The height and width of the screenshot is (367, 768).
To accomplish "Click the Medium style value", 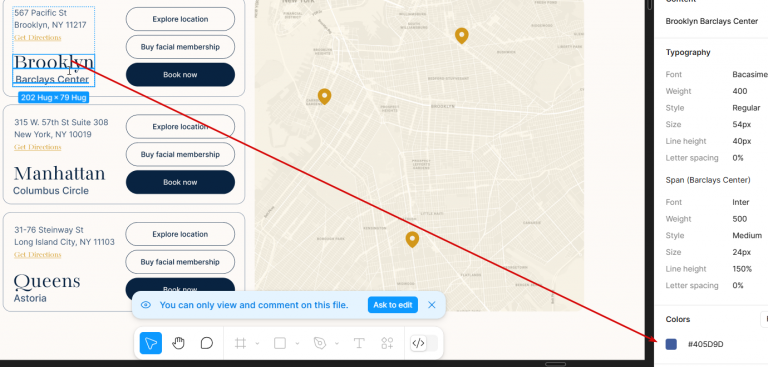I will pos(747,236).
